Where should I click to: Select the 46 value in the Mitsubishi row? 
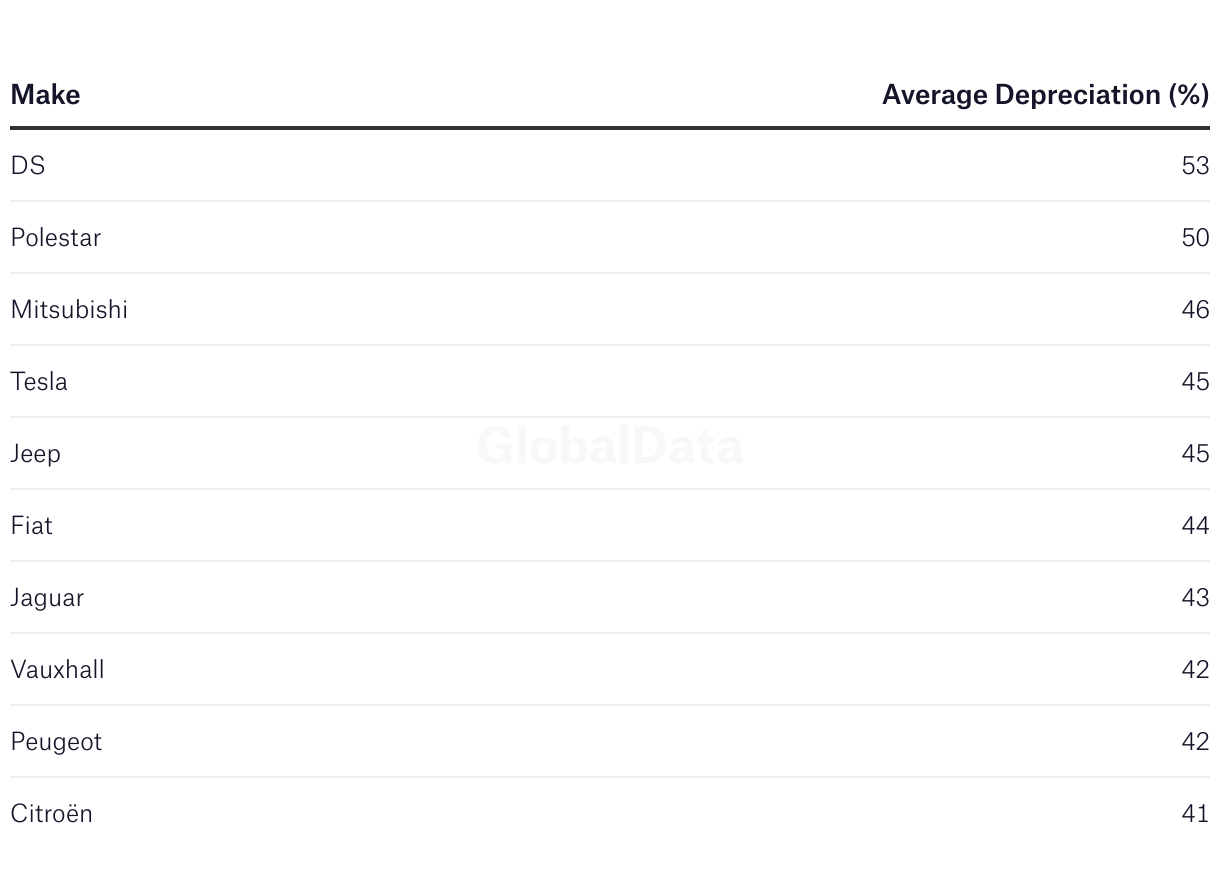1195,309
